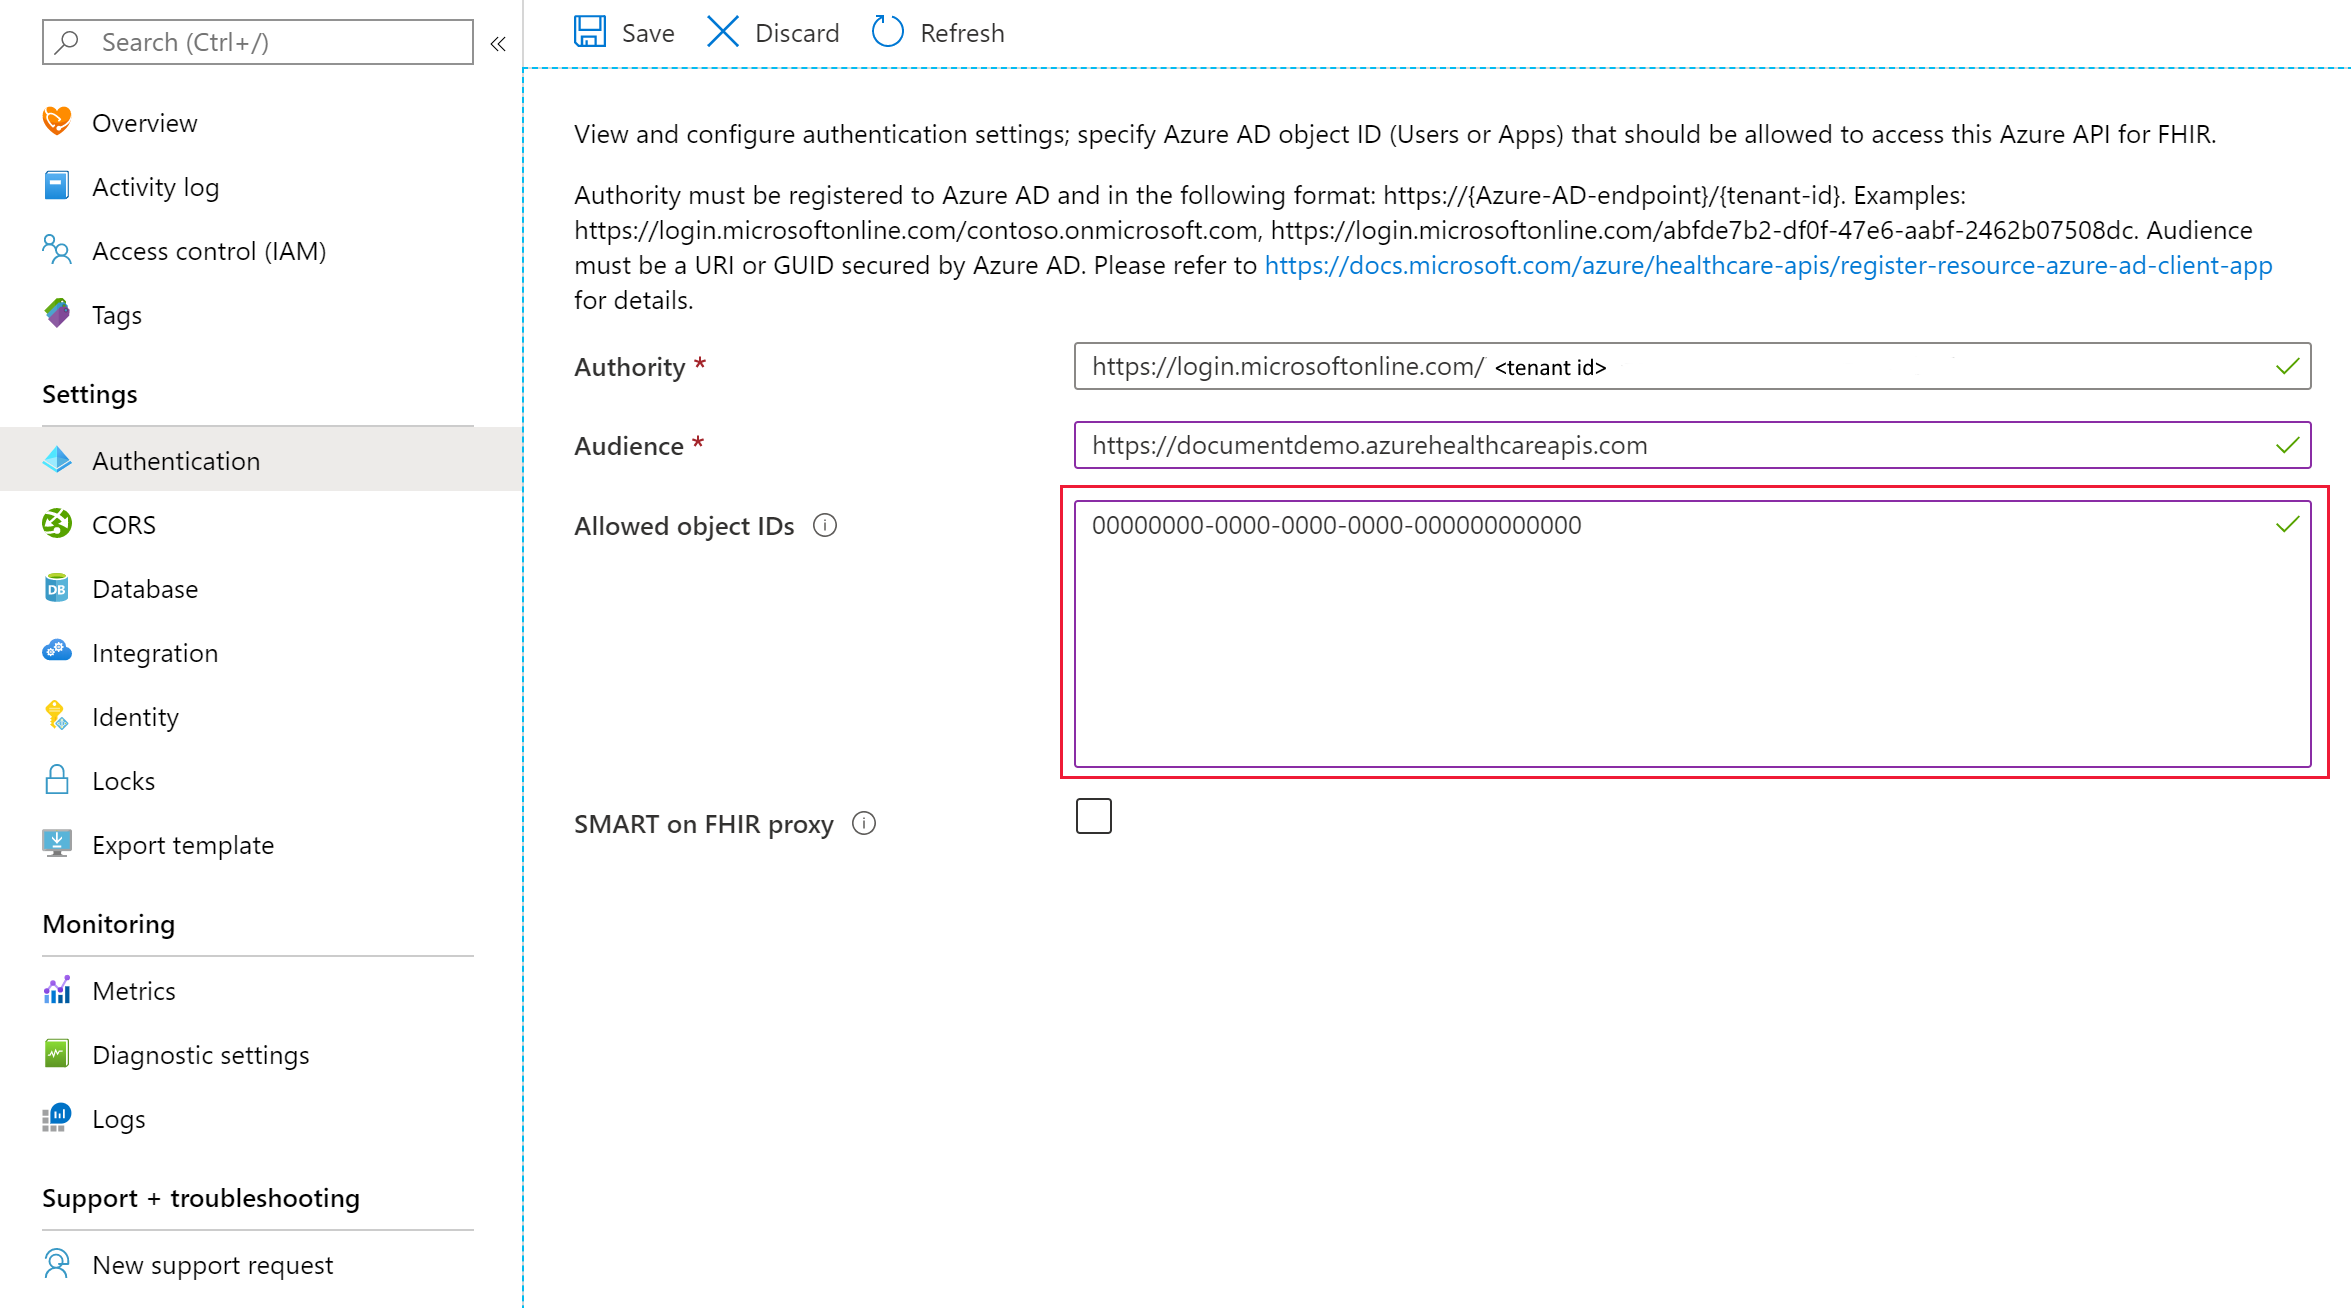2351x1308 pixels.
Task: Click the CORS settings icon
Action: pos(56,524)
